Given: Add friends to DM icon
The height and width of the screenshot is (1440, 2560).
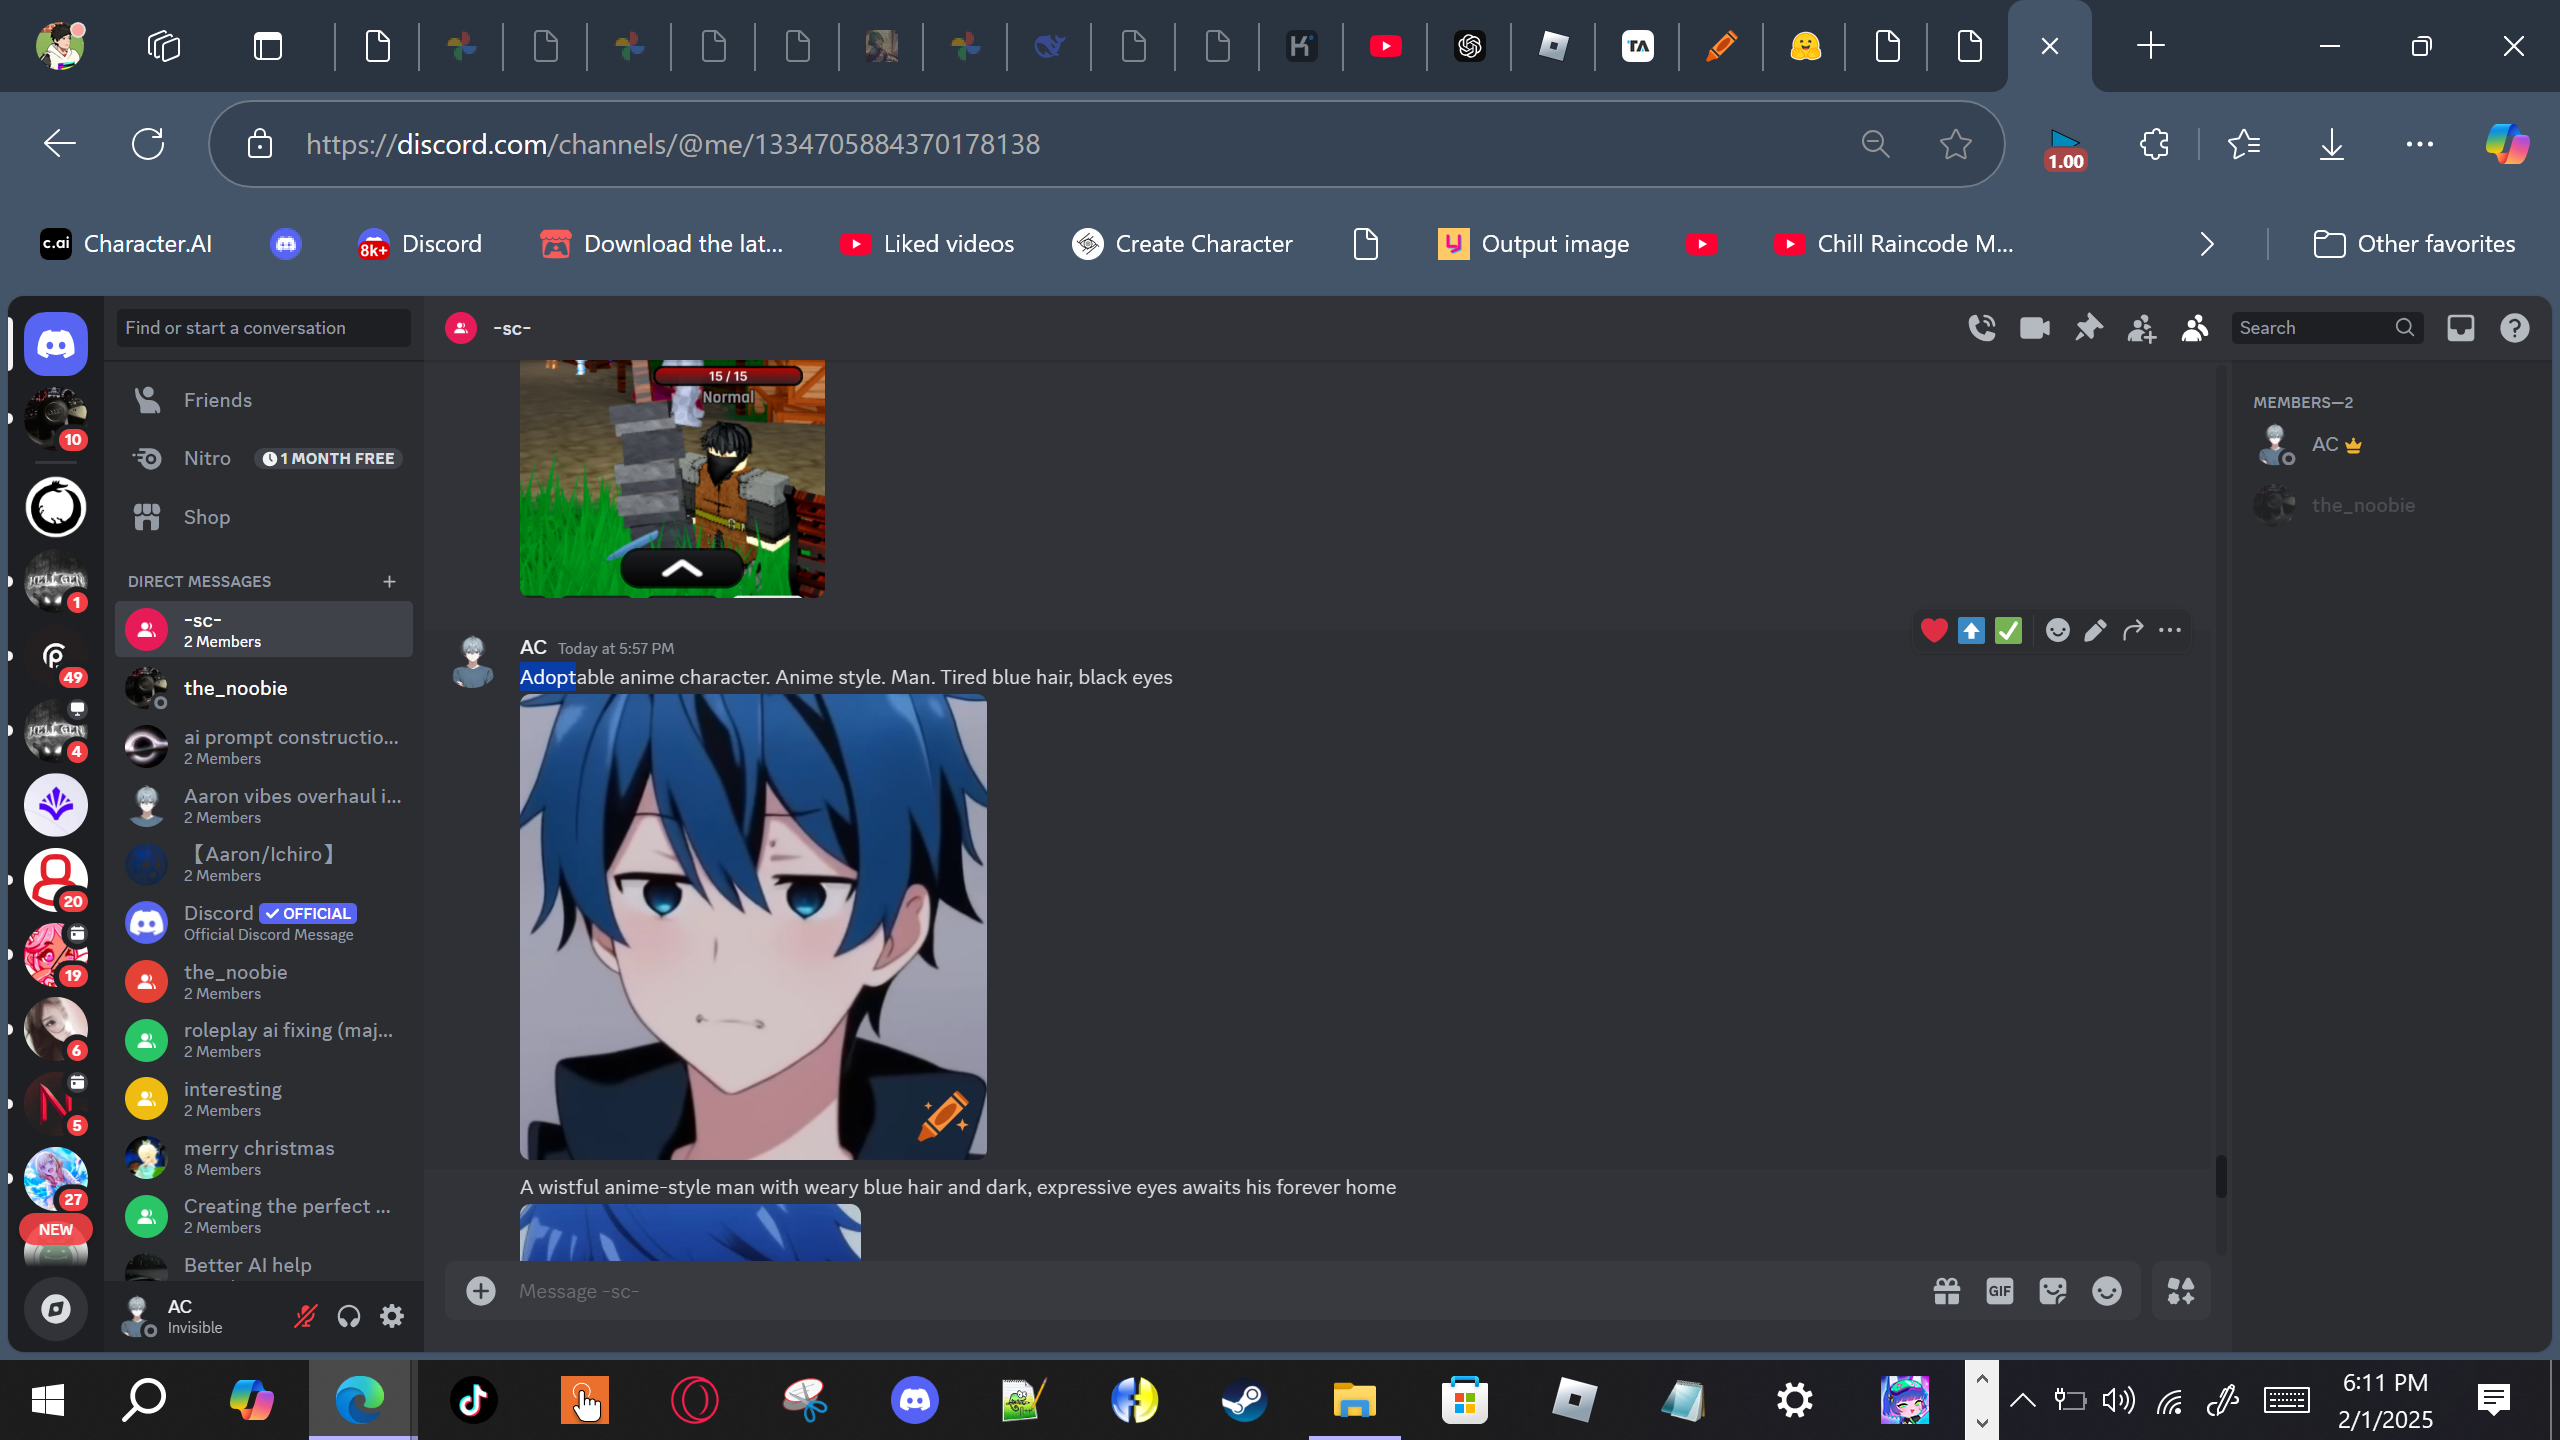Looking at the screenshot, I should [x=2141, y=328].
